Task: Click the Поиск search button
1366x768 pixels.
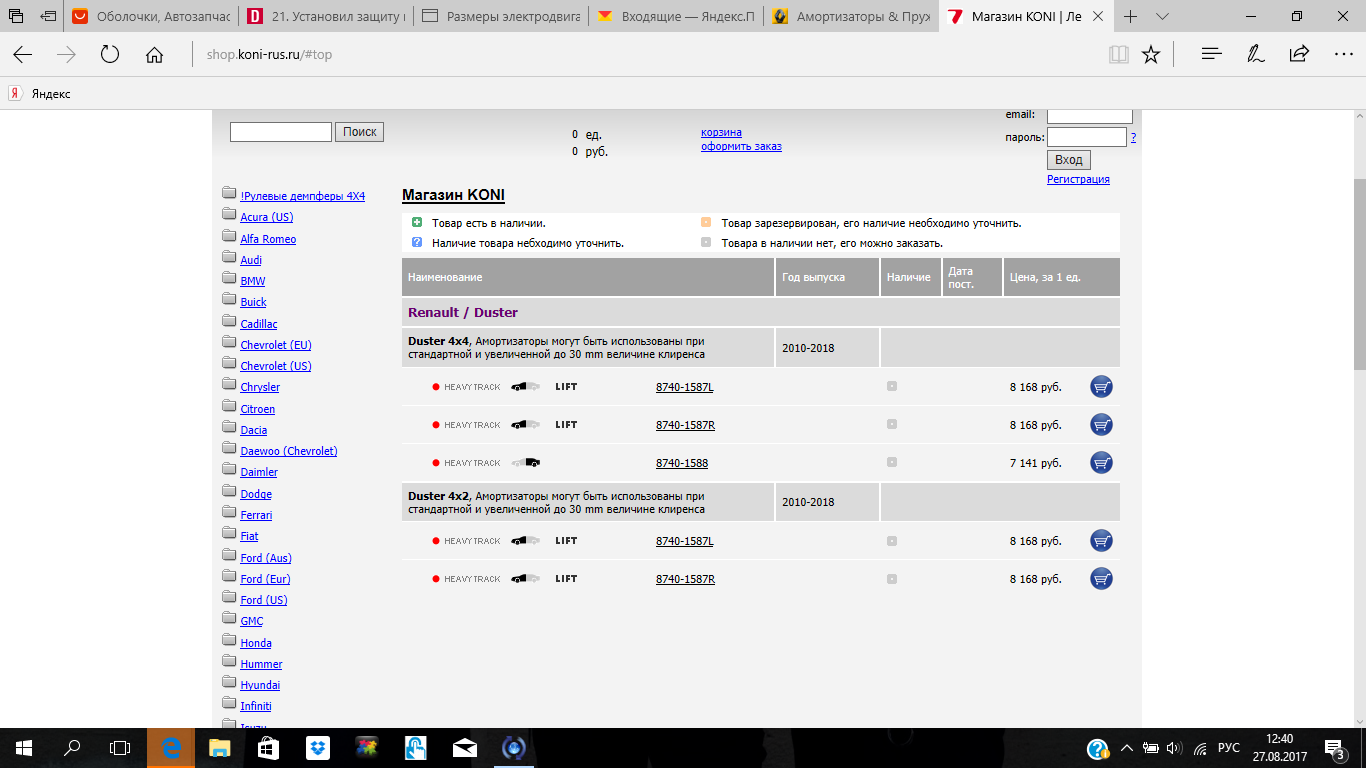Action: point(359,132)
